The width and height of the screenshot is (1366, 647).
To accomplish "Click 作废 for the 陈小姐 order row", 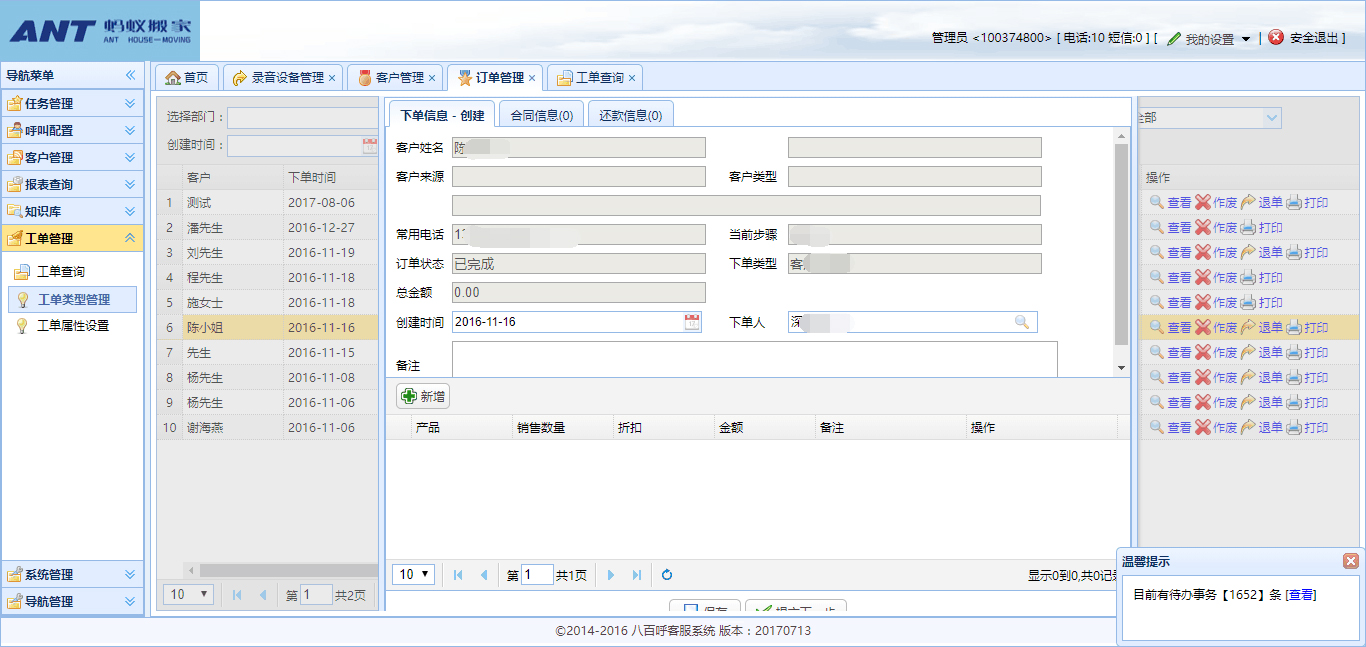I will (1215, 328).
